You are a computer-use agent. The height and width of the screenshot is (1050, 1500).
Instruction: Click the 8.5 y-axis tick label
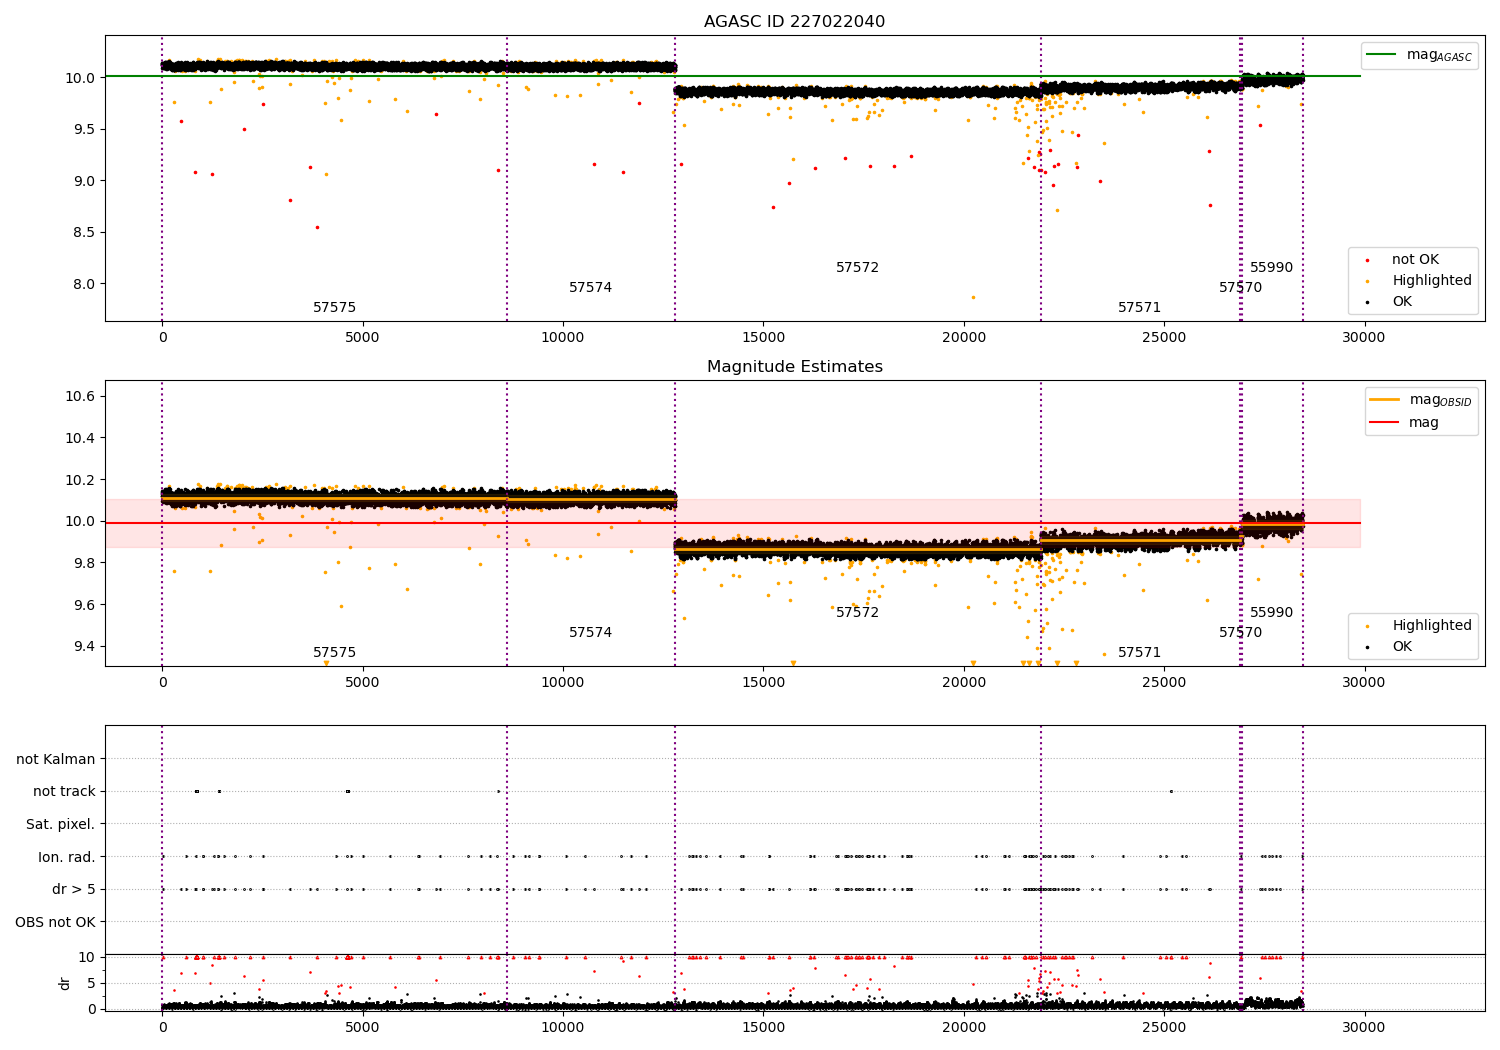click(x=83, y=233)
